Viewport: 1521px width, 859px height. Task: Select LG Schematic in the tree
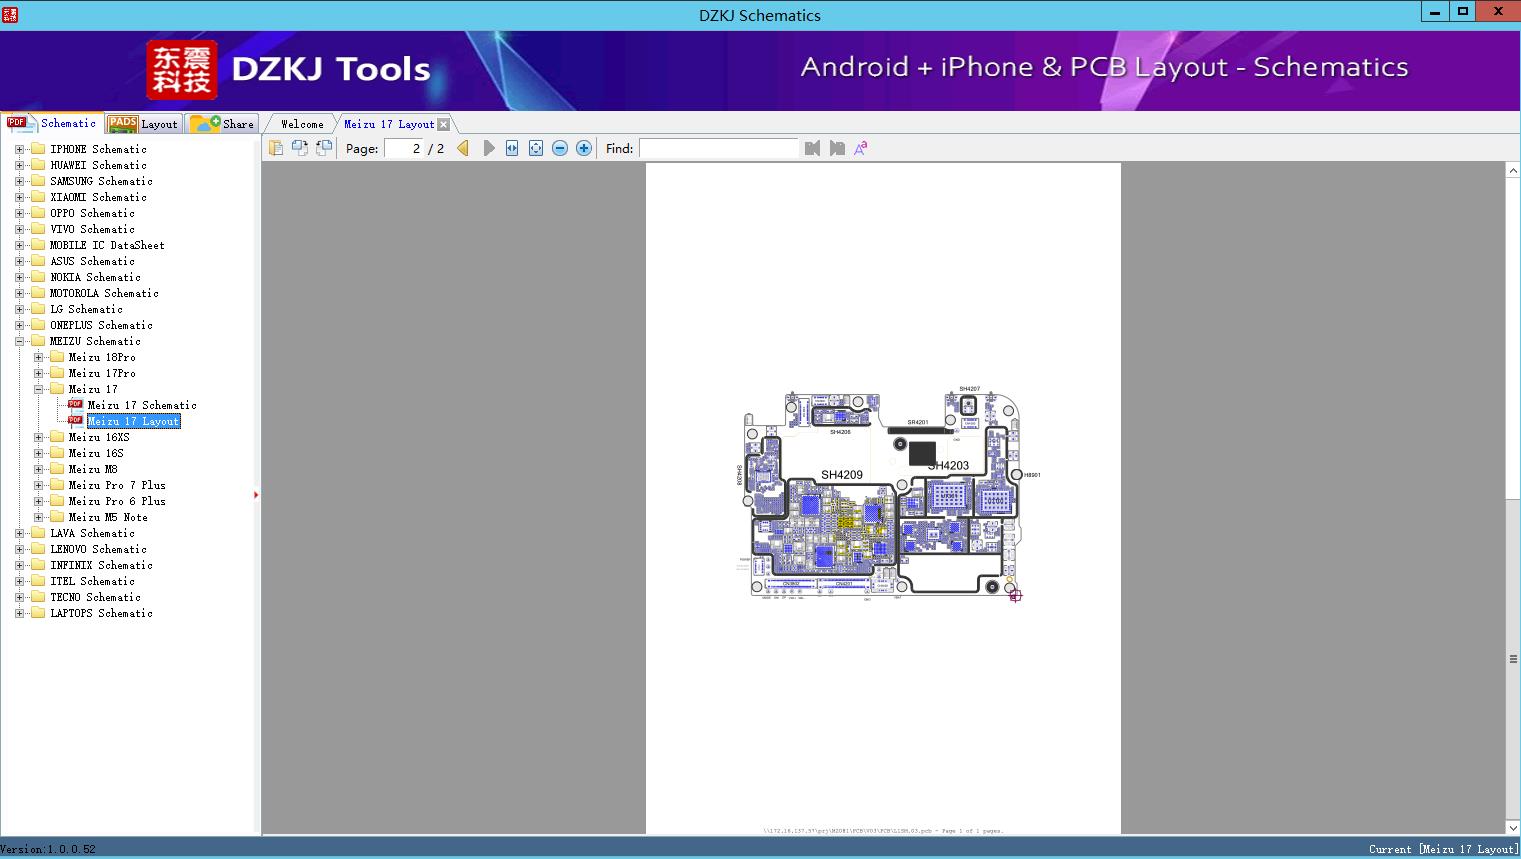(x=86, y=309)
